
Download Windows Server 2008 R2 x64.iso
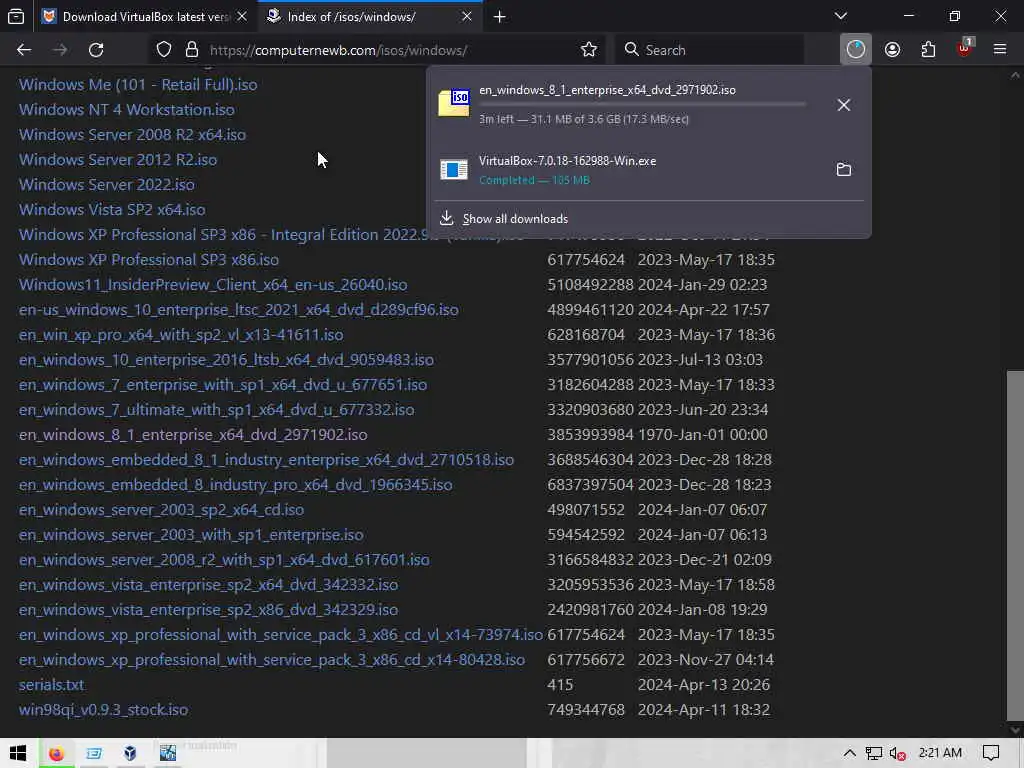(133, 135)
